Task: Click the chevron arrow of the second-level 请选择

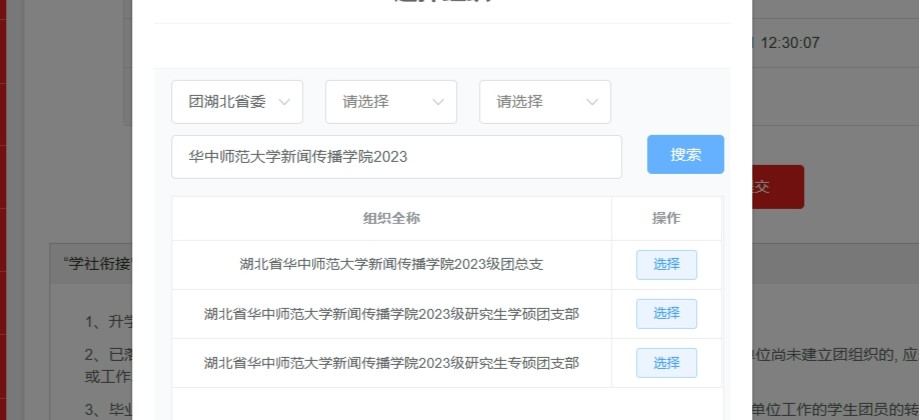Action: 438,102
